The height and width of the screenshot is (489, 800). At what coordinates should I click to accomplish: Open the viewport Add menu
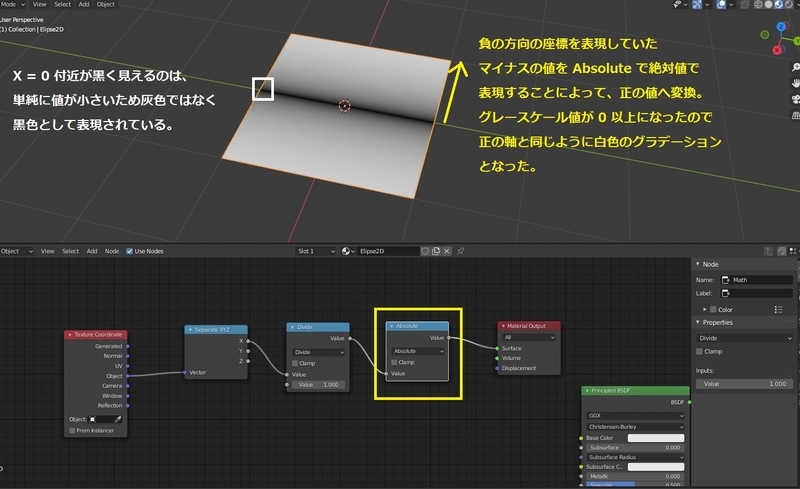coord(84,4)
